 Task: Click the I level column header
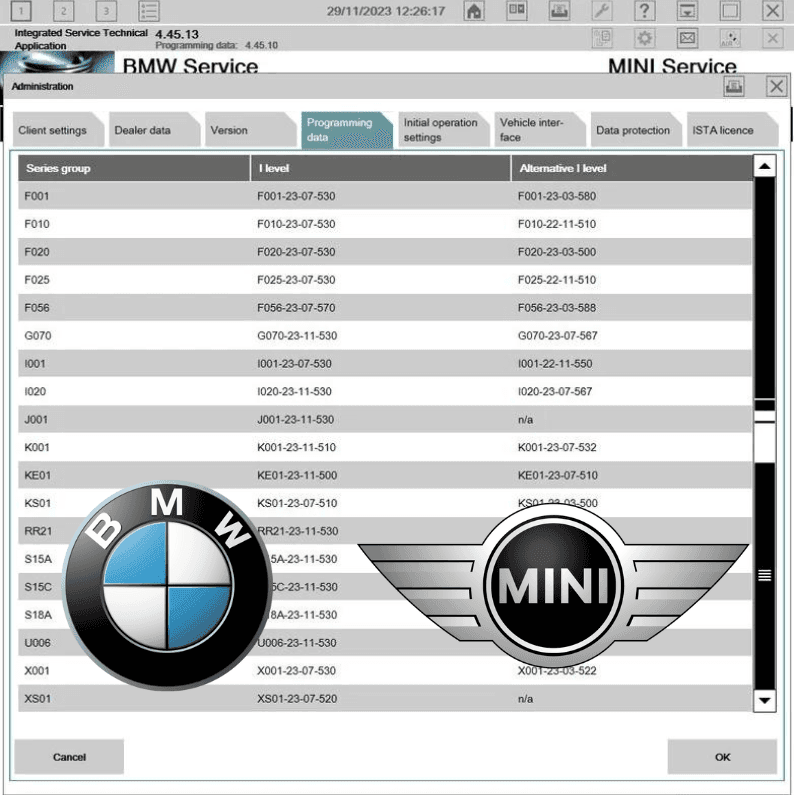tap(380, 168)
